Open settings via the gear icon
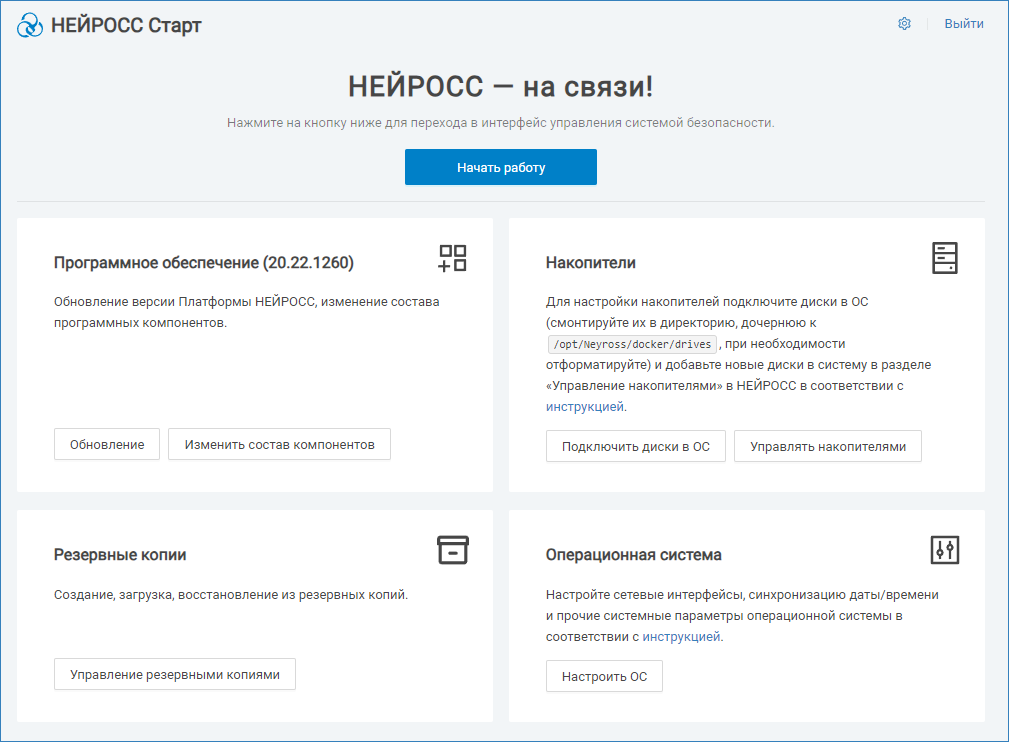This screenshot has width=1009, height=742. point(904,24)
